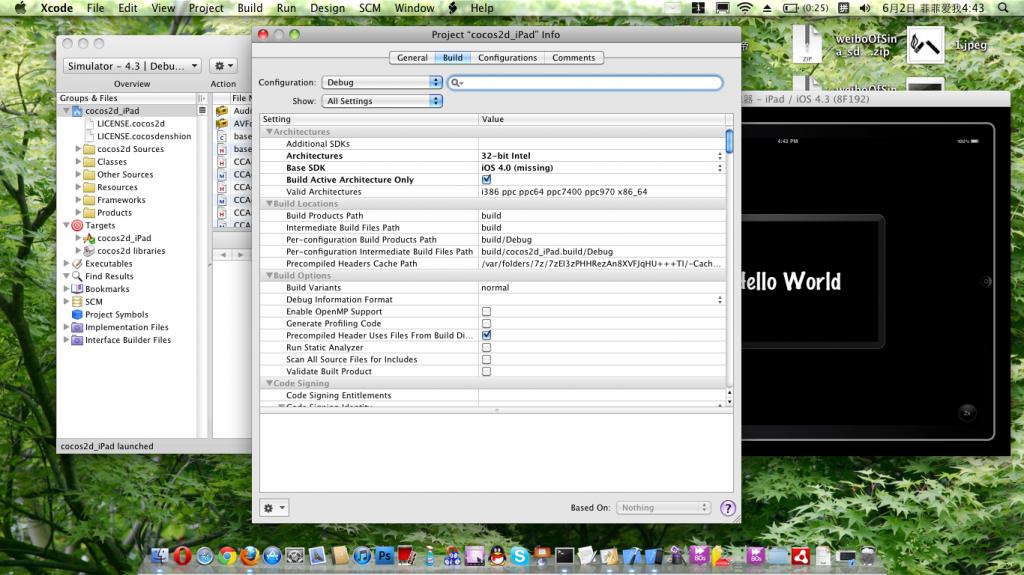The height and width of the screenshot is (575, 1024).
Task: Collapse the Build Locations section
Action: tap(269, 204)
